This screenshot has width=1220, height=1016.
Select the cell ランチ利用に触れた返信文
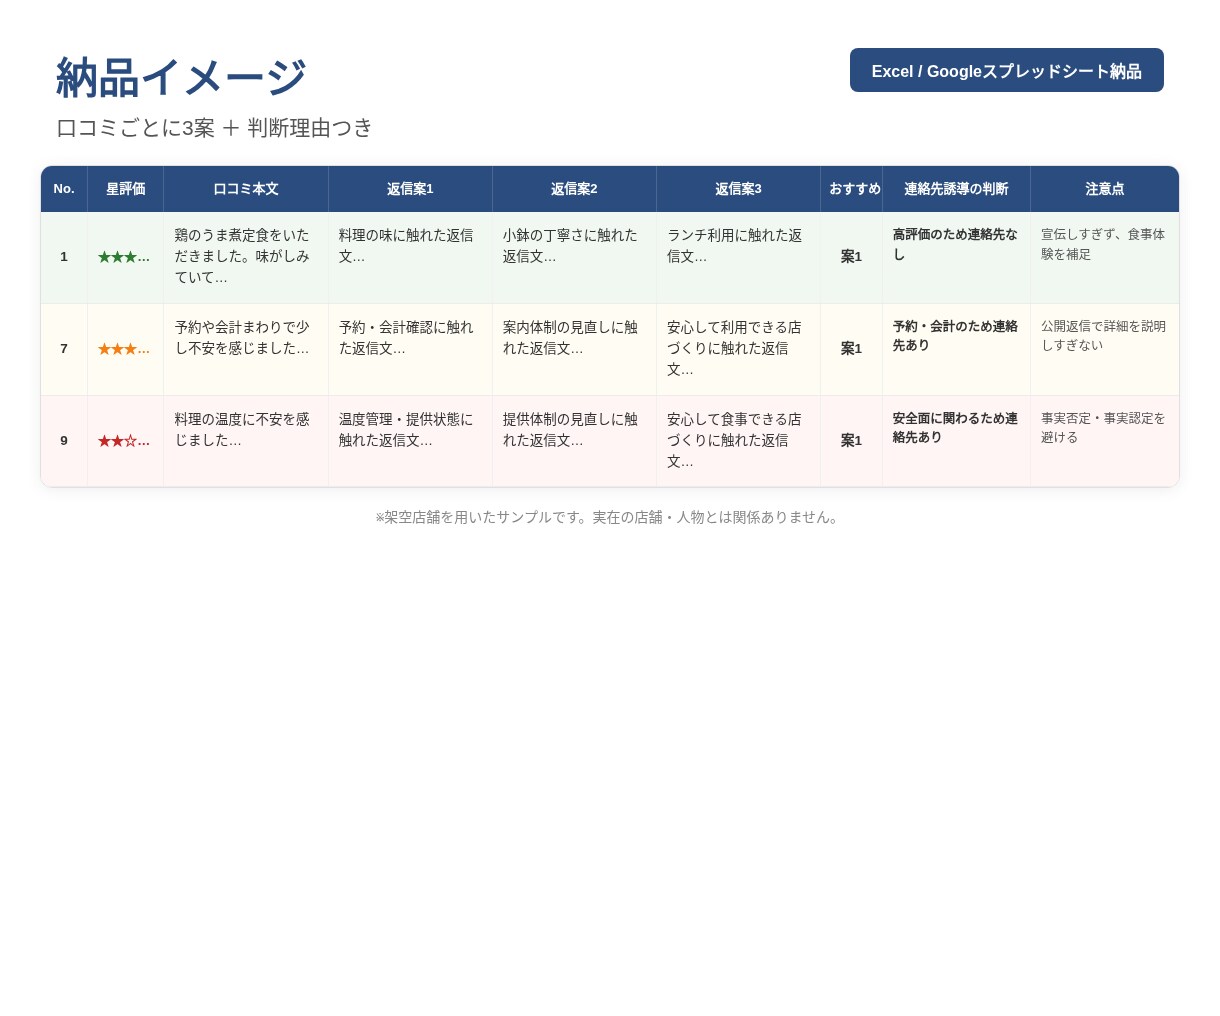738,258
